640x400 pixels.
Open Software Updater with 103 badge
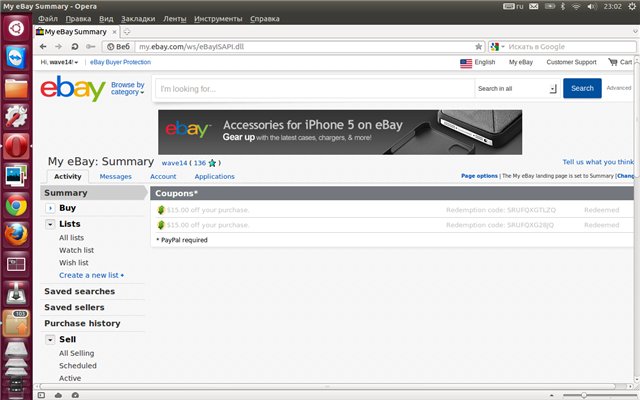click(x=16, y=323)
